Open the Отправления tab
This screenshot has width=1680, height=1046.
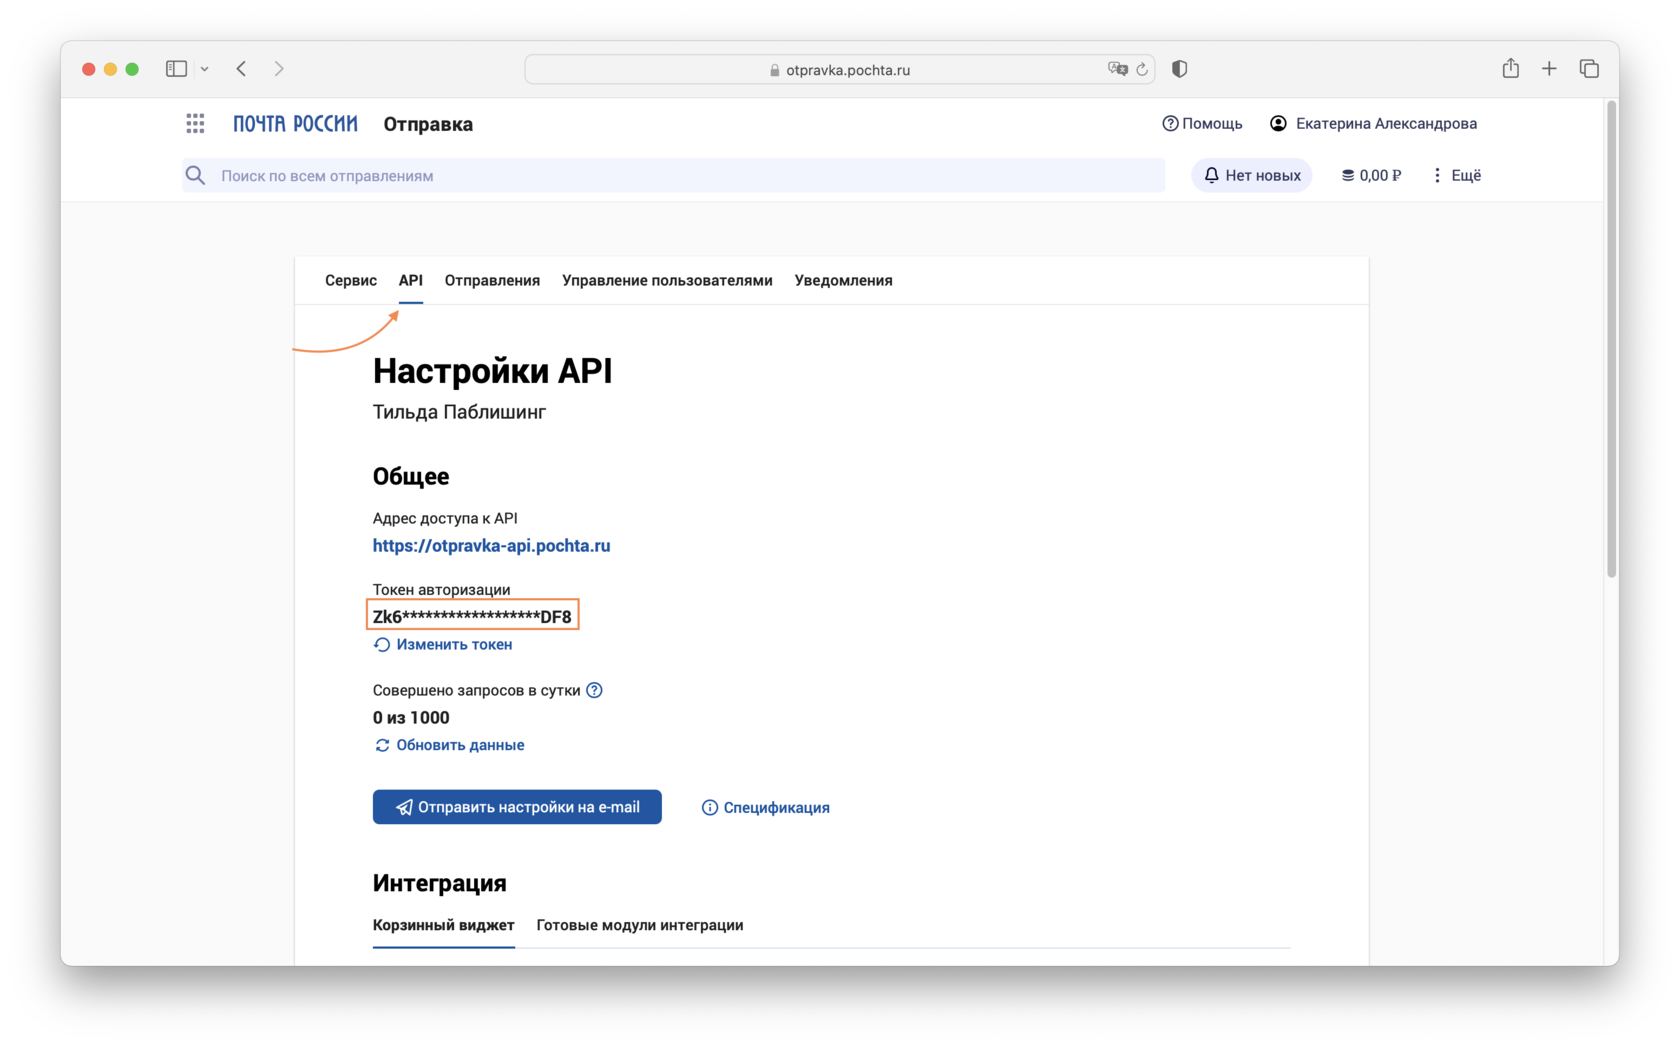(492, 280)
